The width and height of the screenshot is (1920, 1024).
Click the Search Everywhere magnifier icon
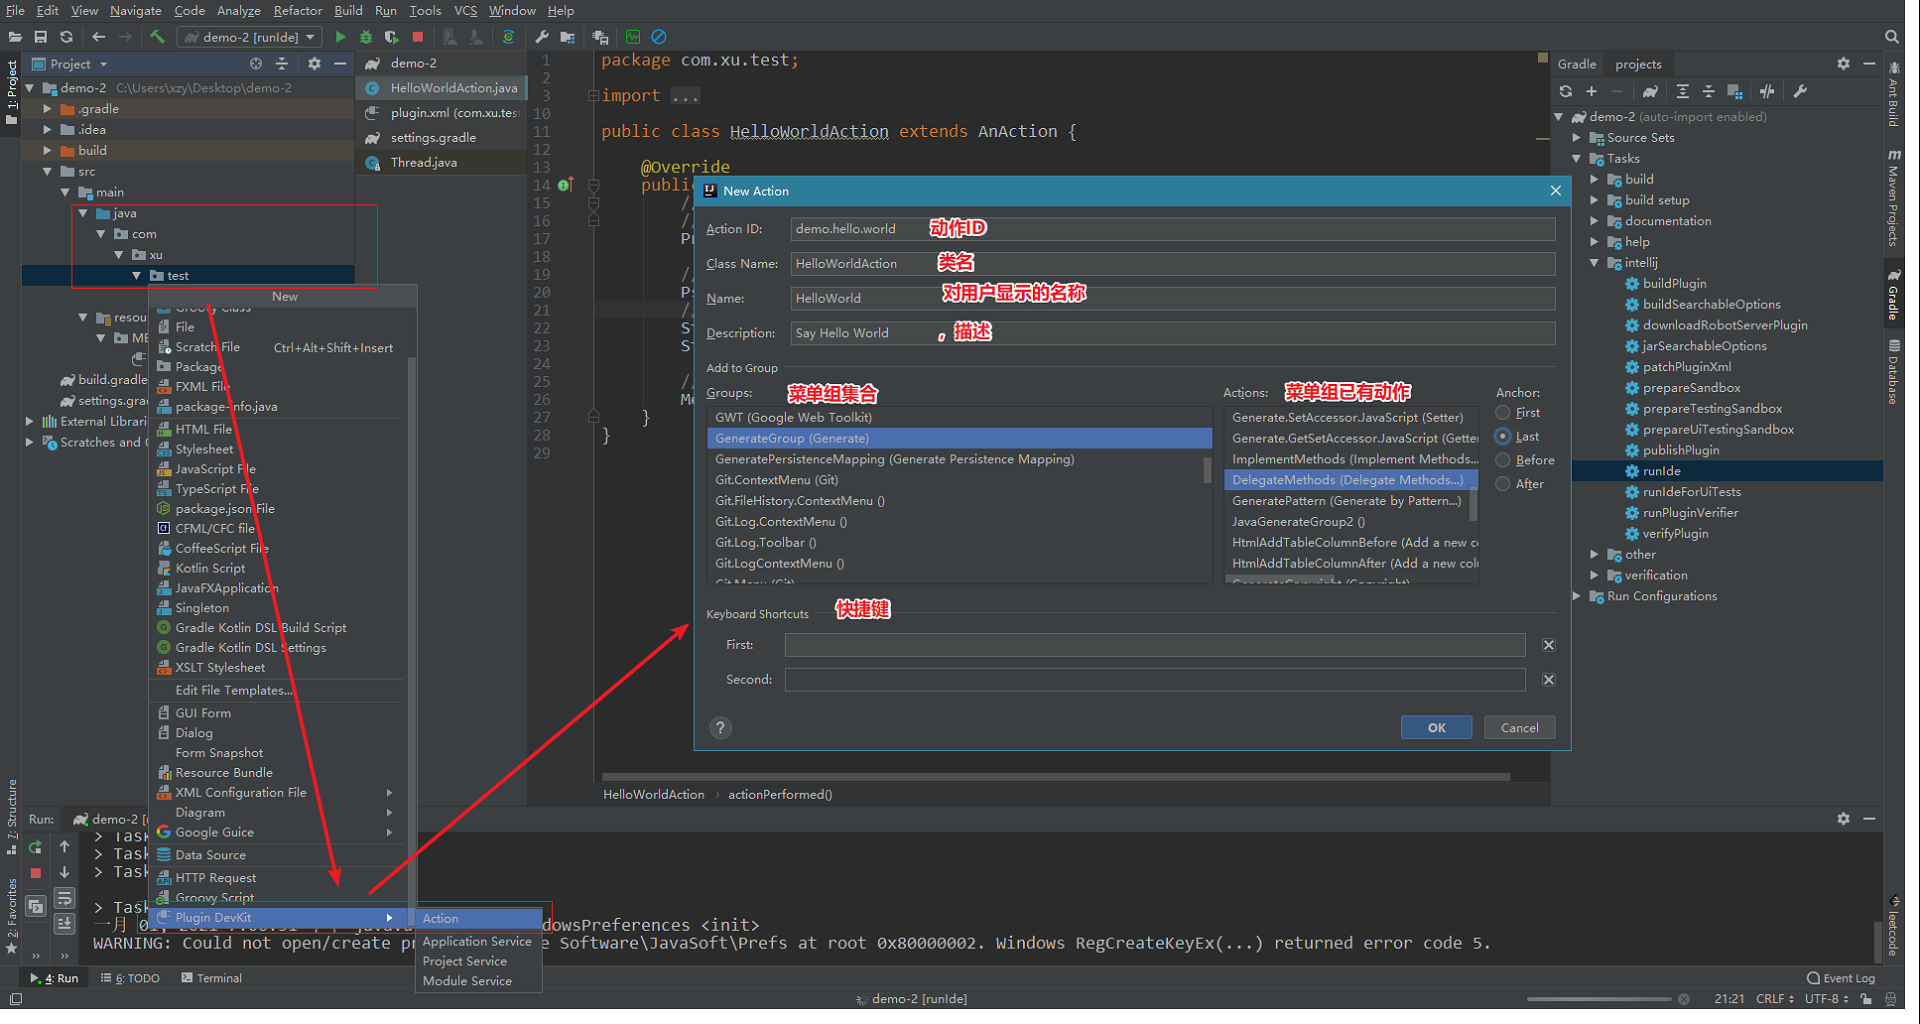(1892, 37)
